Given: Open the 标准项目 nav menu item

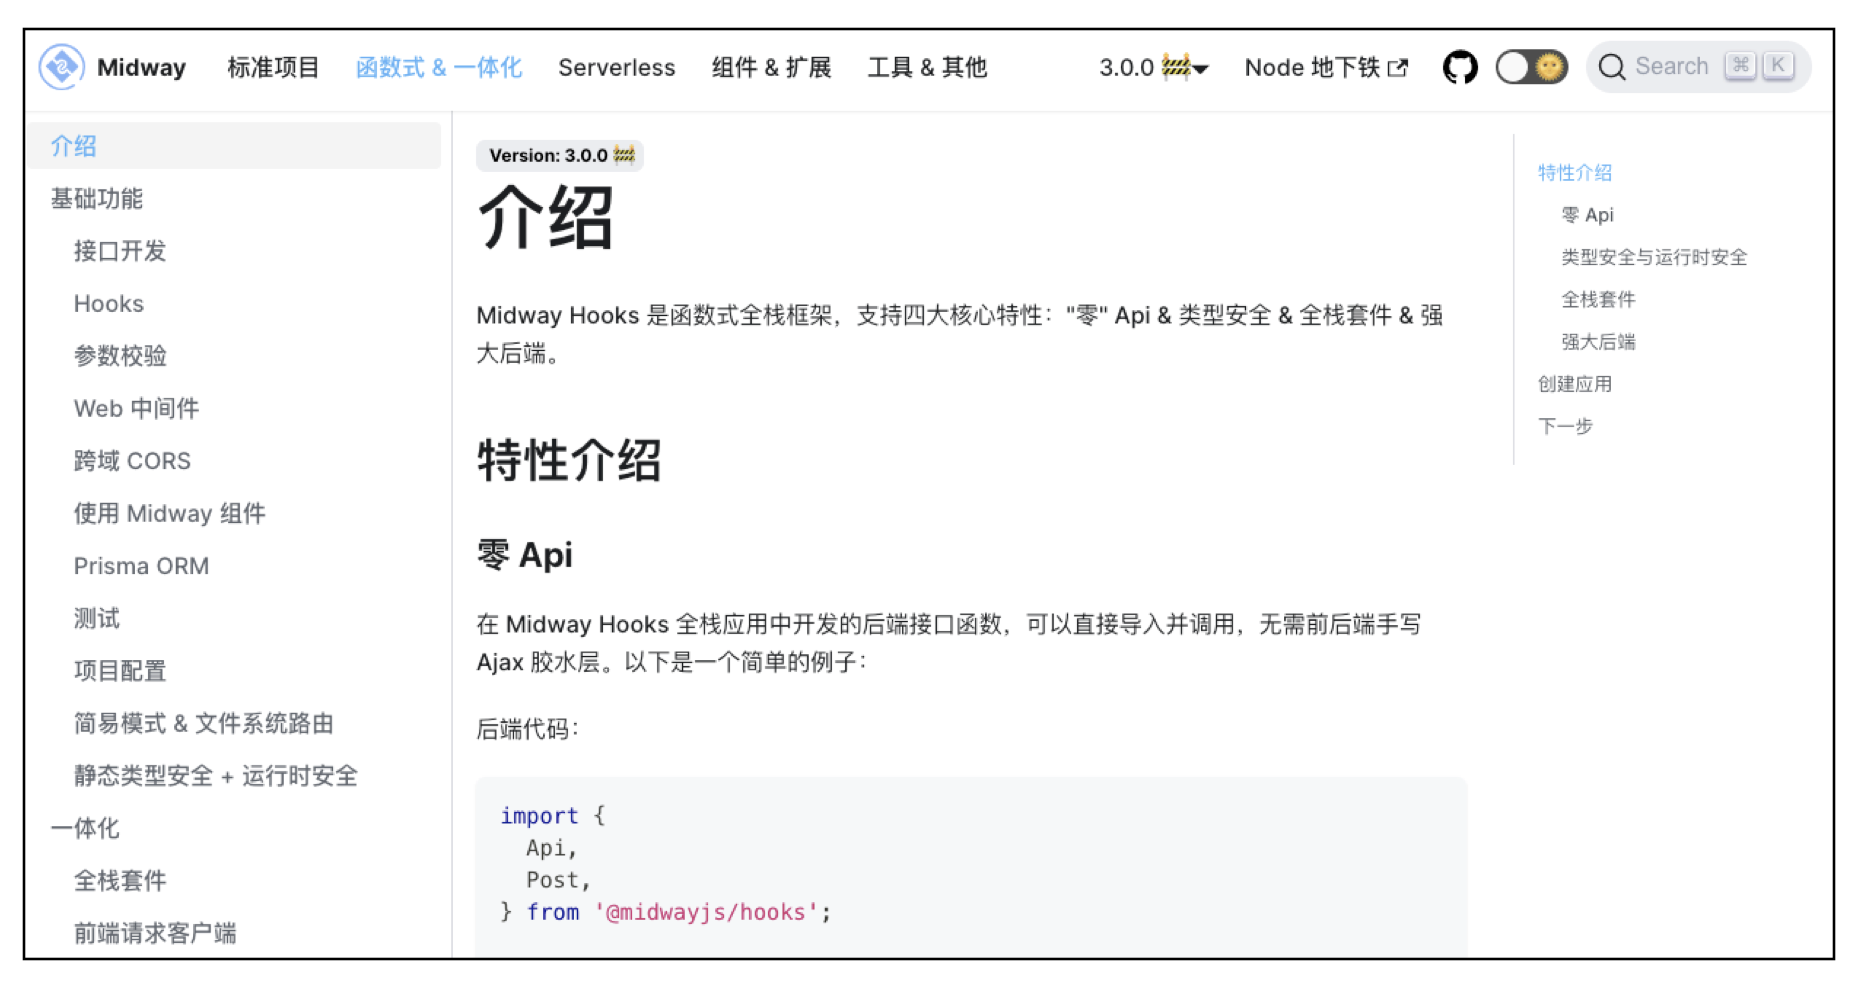Looking at the screenshot, I should point(273,67).
